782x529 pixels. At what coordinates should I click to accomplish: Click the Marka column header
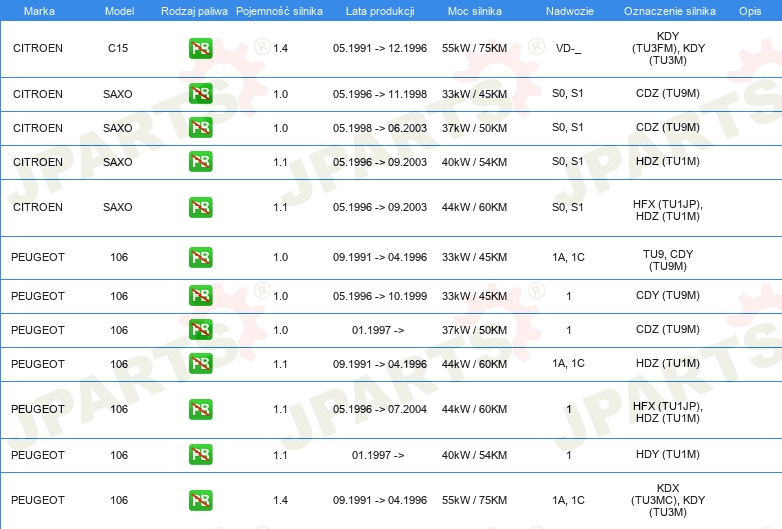click(x=39, y=11)
